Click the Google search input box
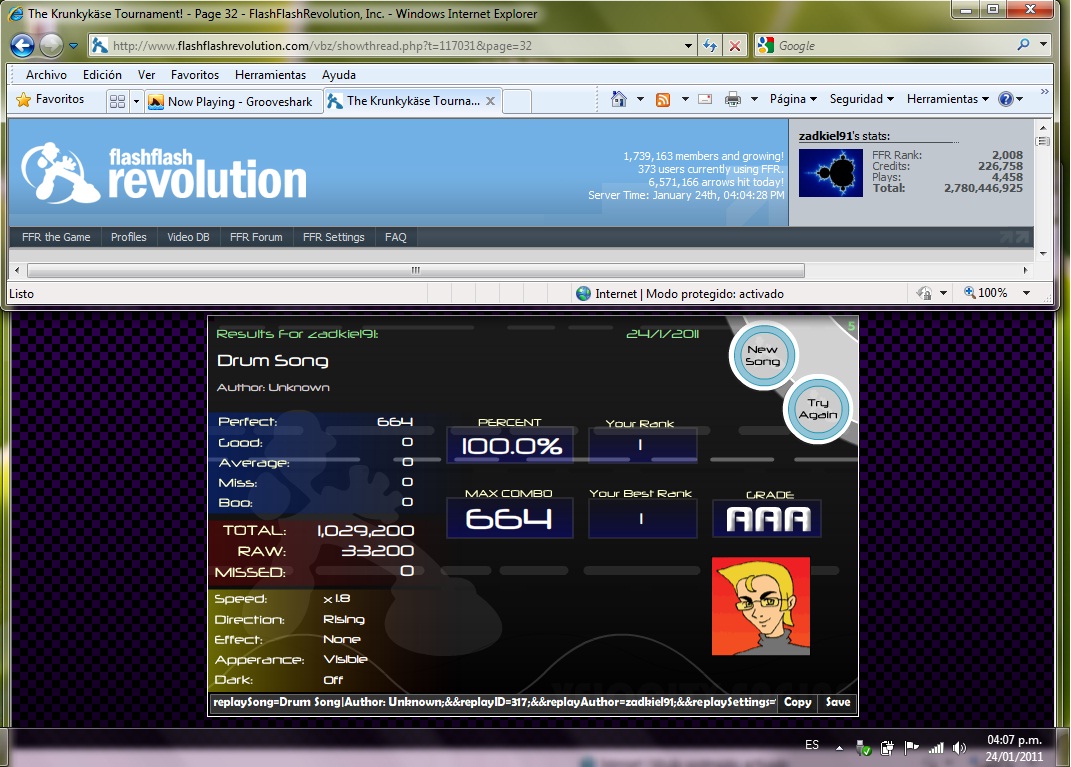The height and width of the screenshot is (767, 1071). 895,46
